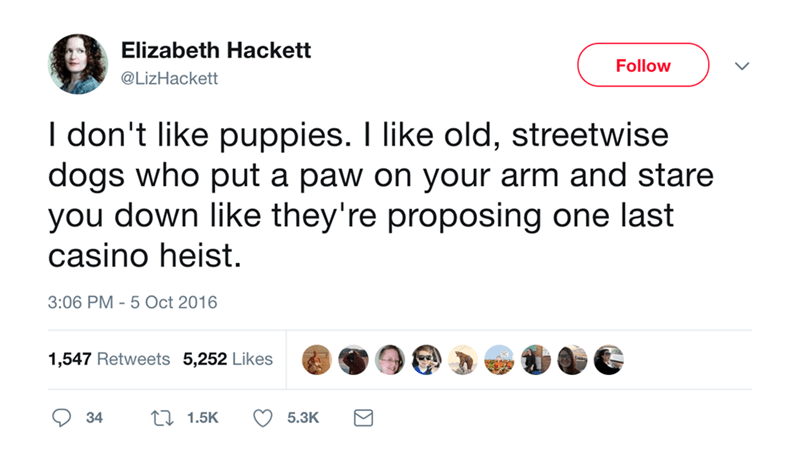800x463 pixels.
Task: Click the tweet text about old streetwise dogs
Action: pyautogui.click(x=381, y=195)
